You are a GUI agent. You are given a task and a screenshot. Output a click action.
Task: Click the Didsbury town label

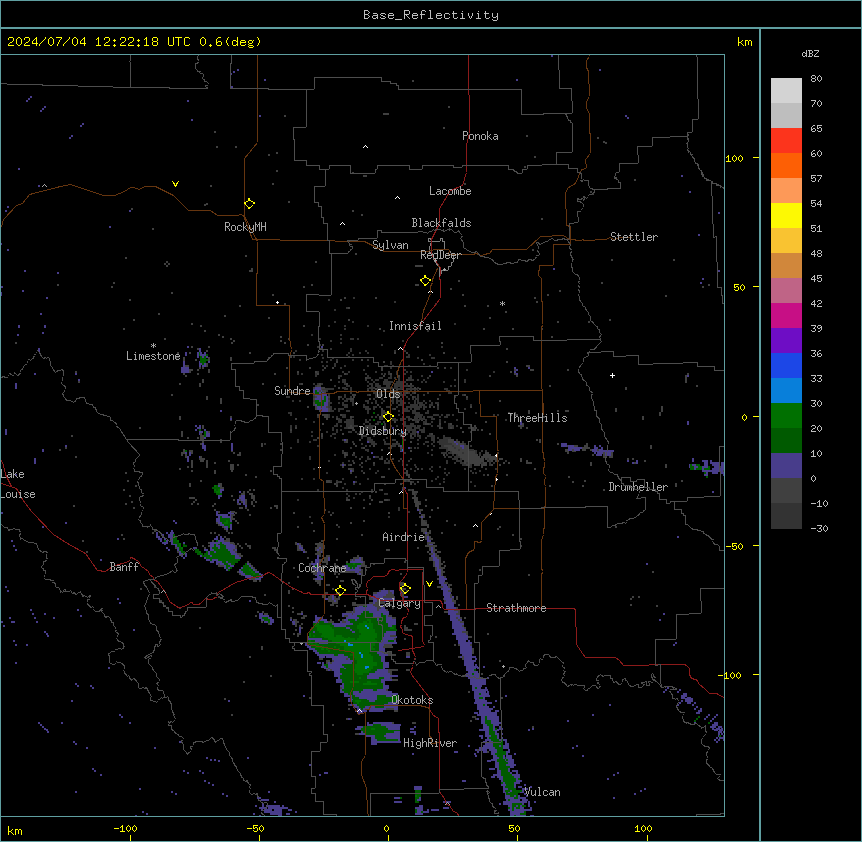pyautogui.click(x=383, y=431)
